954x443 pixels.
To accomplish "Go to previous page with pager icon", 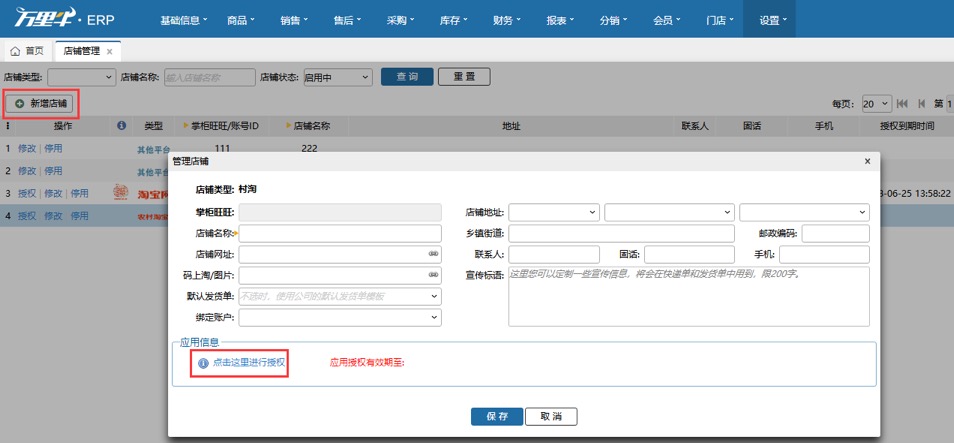I will (921, 104).
